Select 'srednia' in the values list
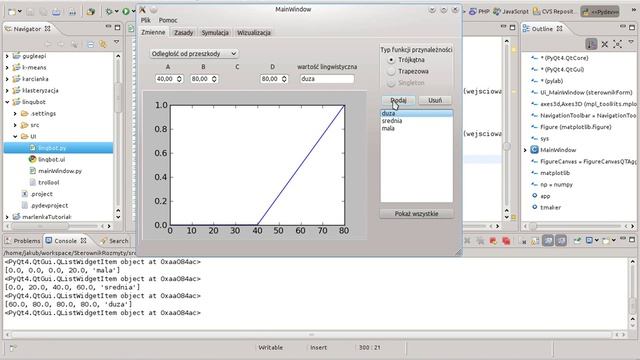Image resolution: width=640 pixels, height=360 pixels. point(416,121)
